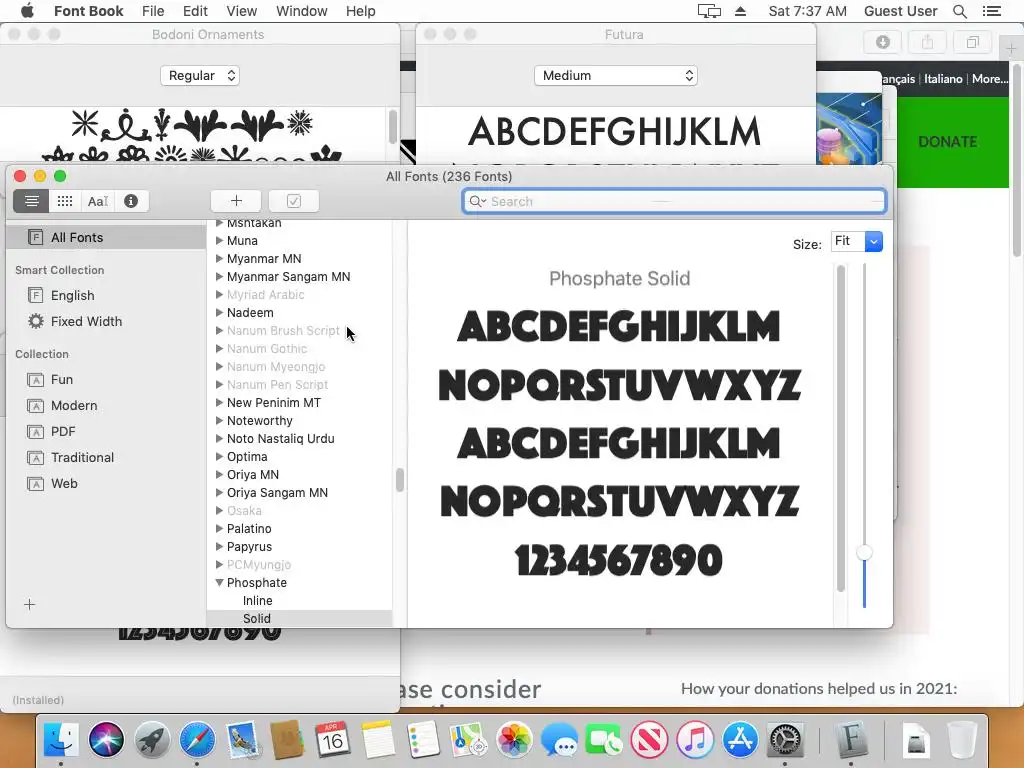Open Medium style dropdown in Futura window
The image size is (1024, 768).
[616, 76]
